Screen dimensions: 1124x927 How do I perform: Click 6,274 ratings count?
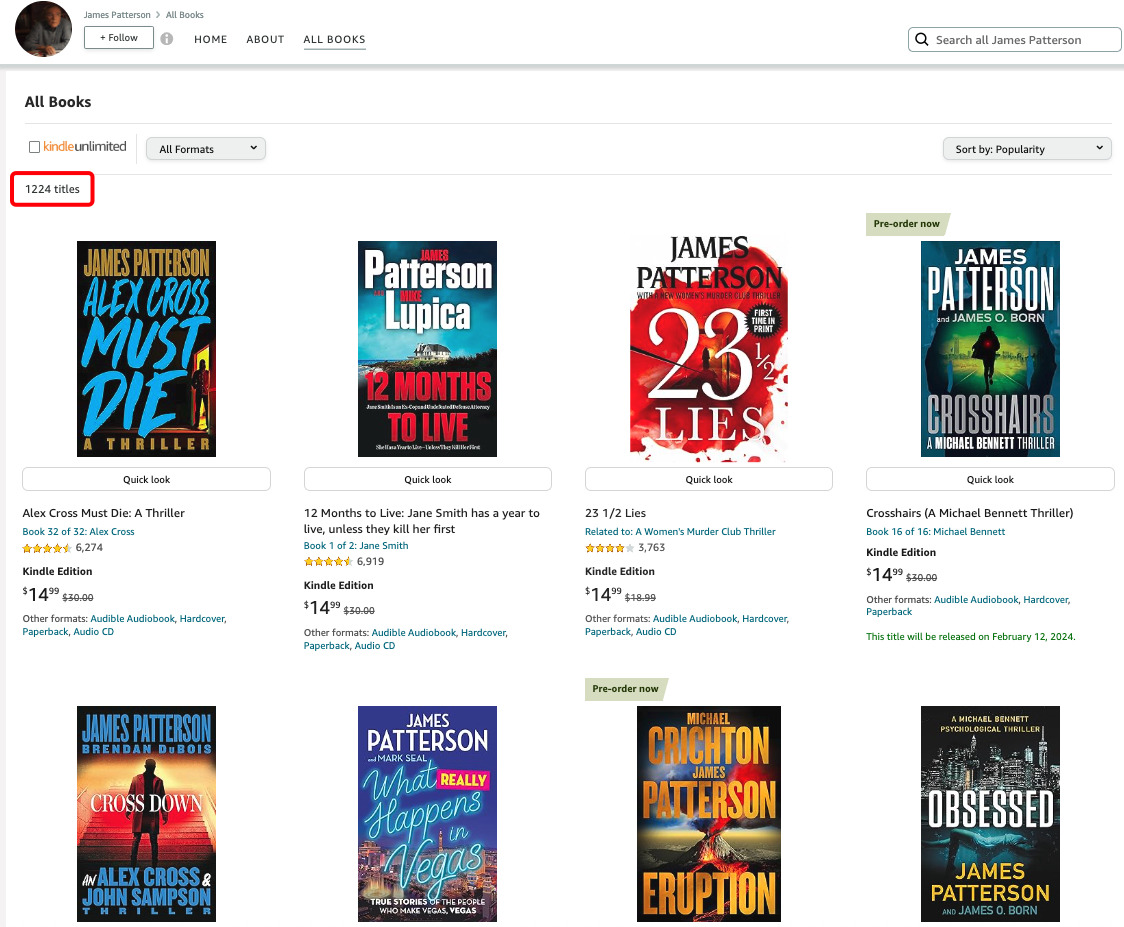[x=89, y=548]
